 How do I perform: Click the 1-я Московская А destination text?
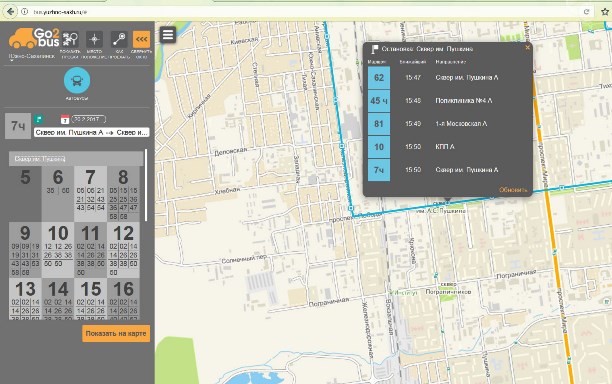point(461,124)
